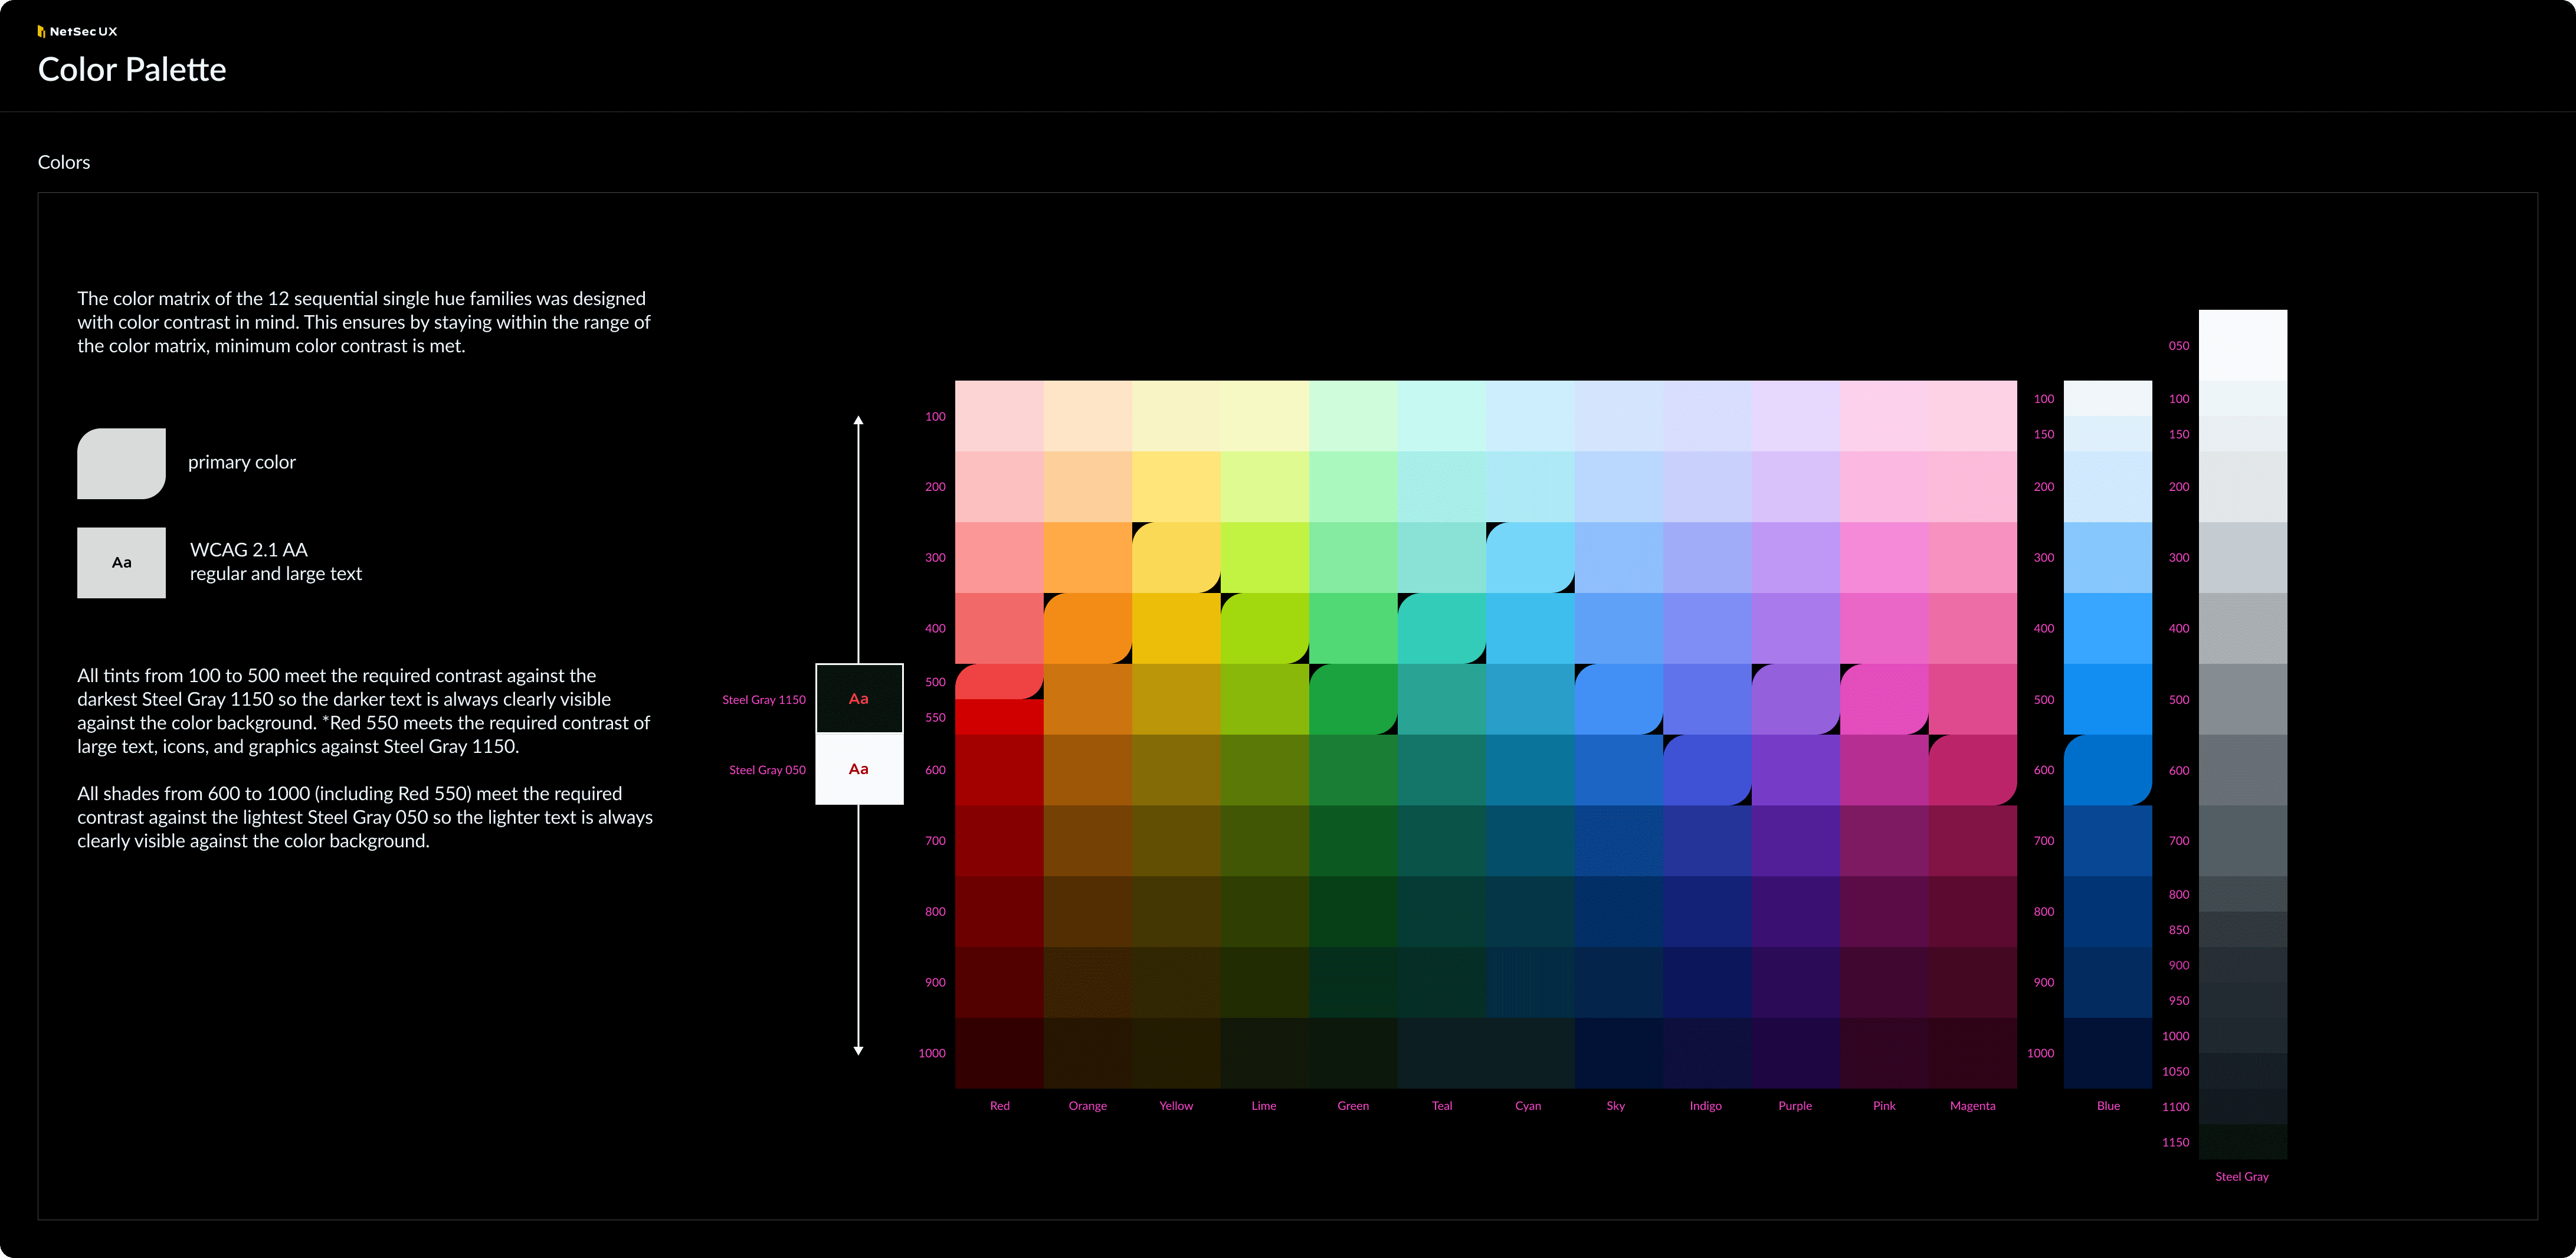Choose the Yellow 300 rounded swatch
Viewport: 2576px width, 1258px height.
click(1176, 558)
